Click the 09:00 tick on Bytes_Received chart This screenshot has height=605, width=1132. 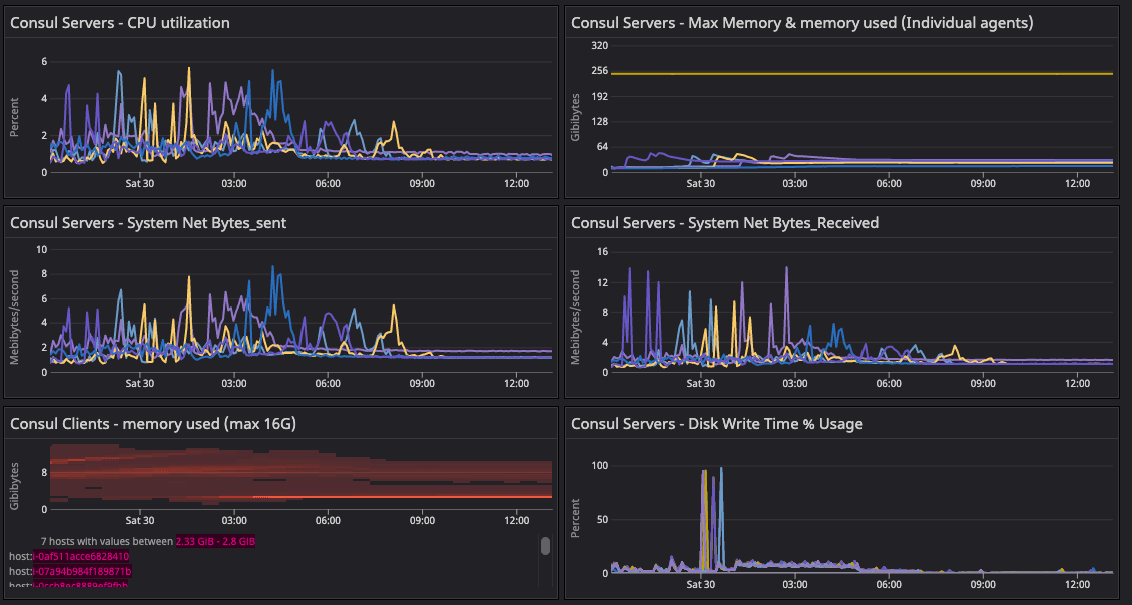[x=983, y=383]
